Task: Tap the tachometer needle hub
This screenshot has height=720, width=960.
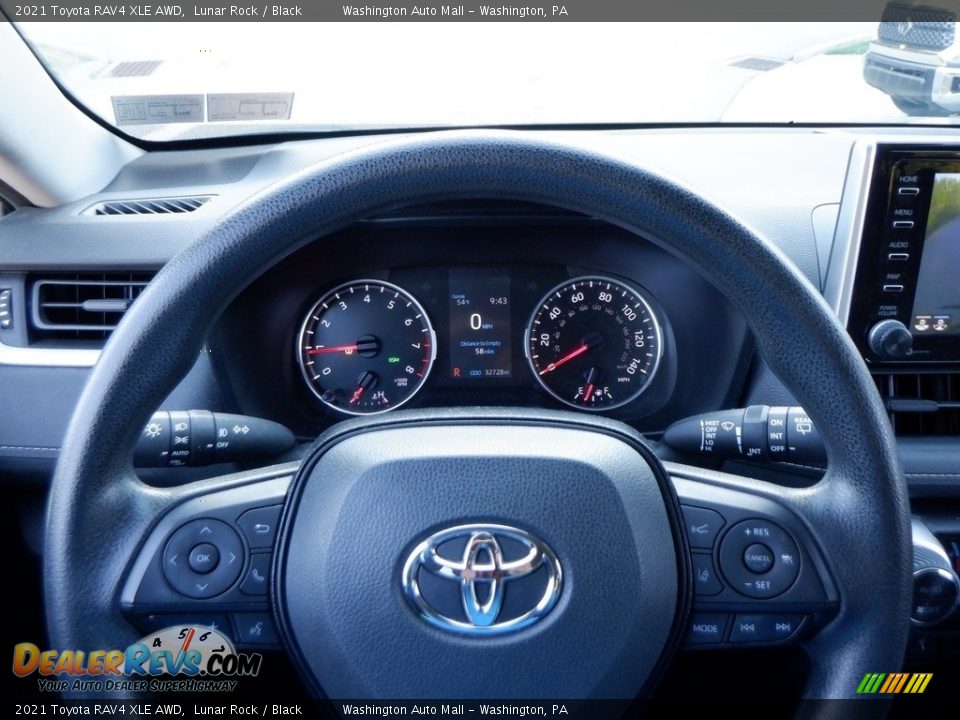Action: (x=367, y=346)
